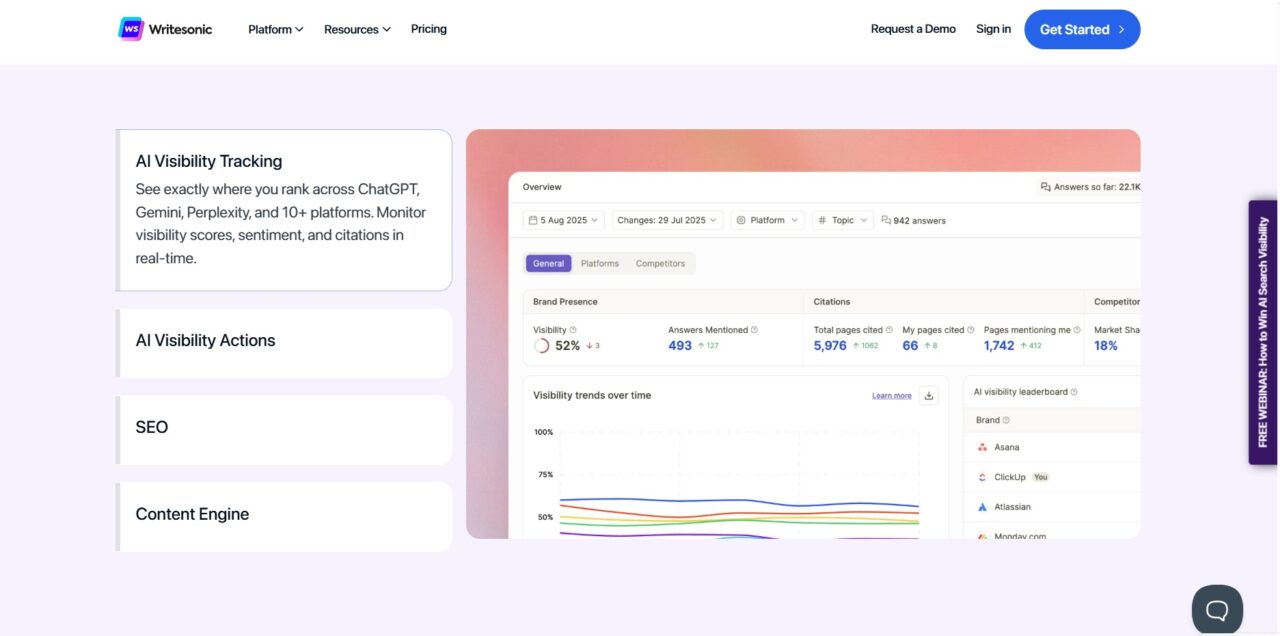This screenshot has width=1280, height=636.
Task: Open the chat support widget
Action: [1217, 610]
